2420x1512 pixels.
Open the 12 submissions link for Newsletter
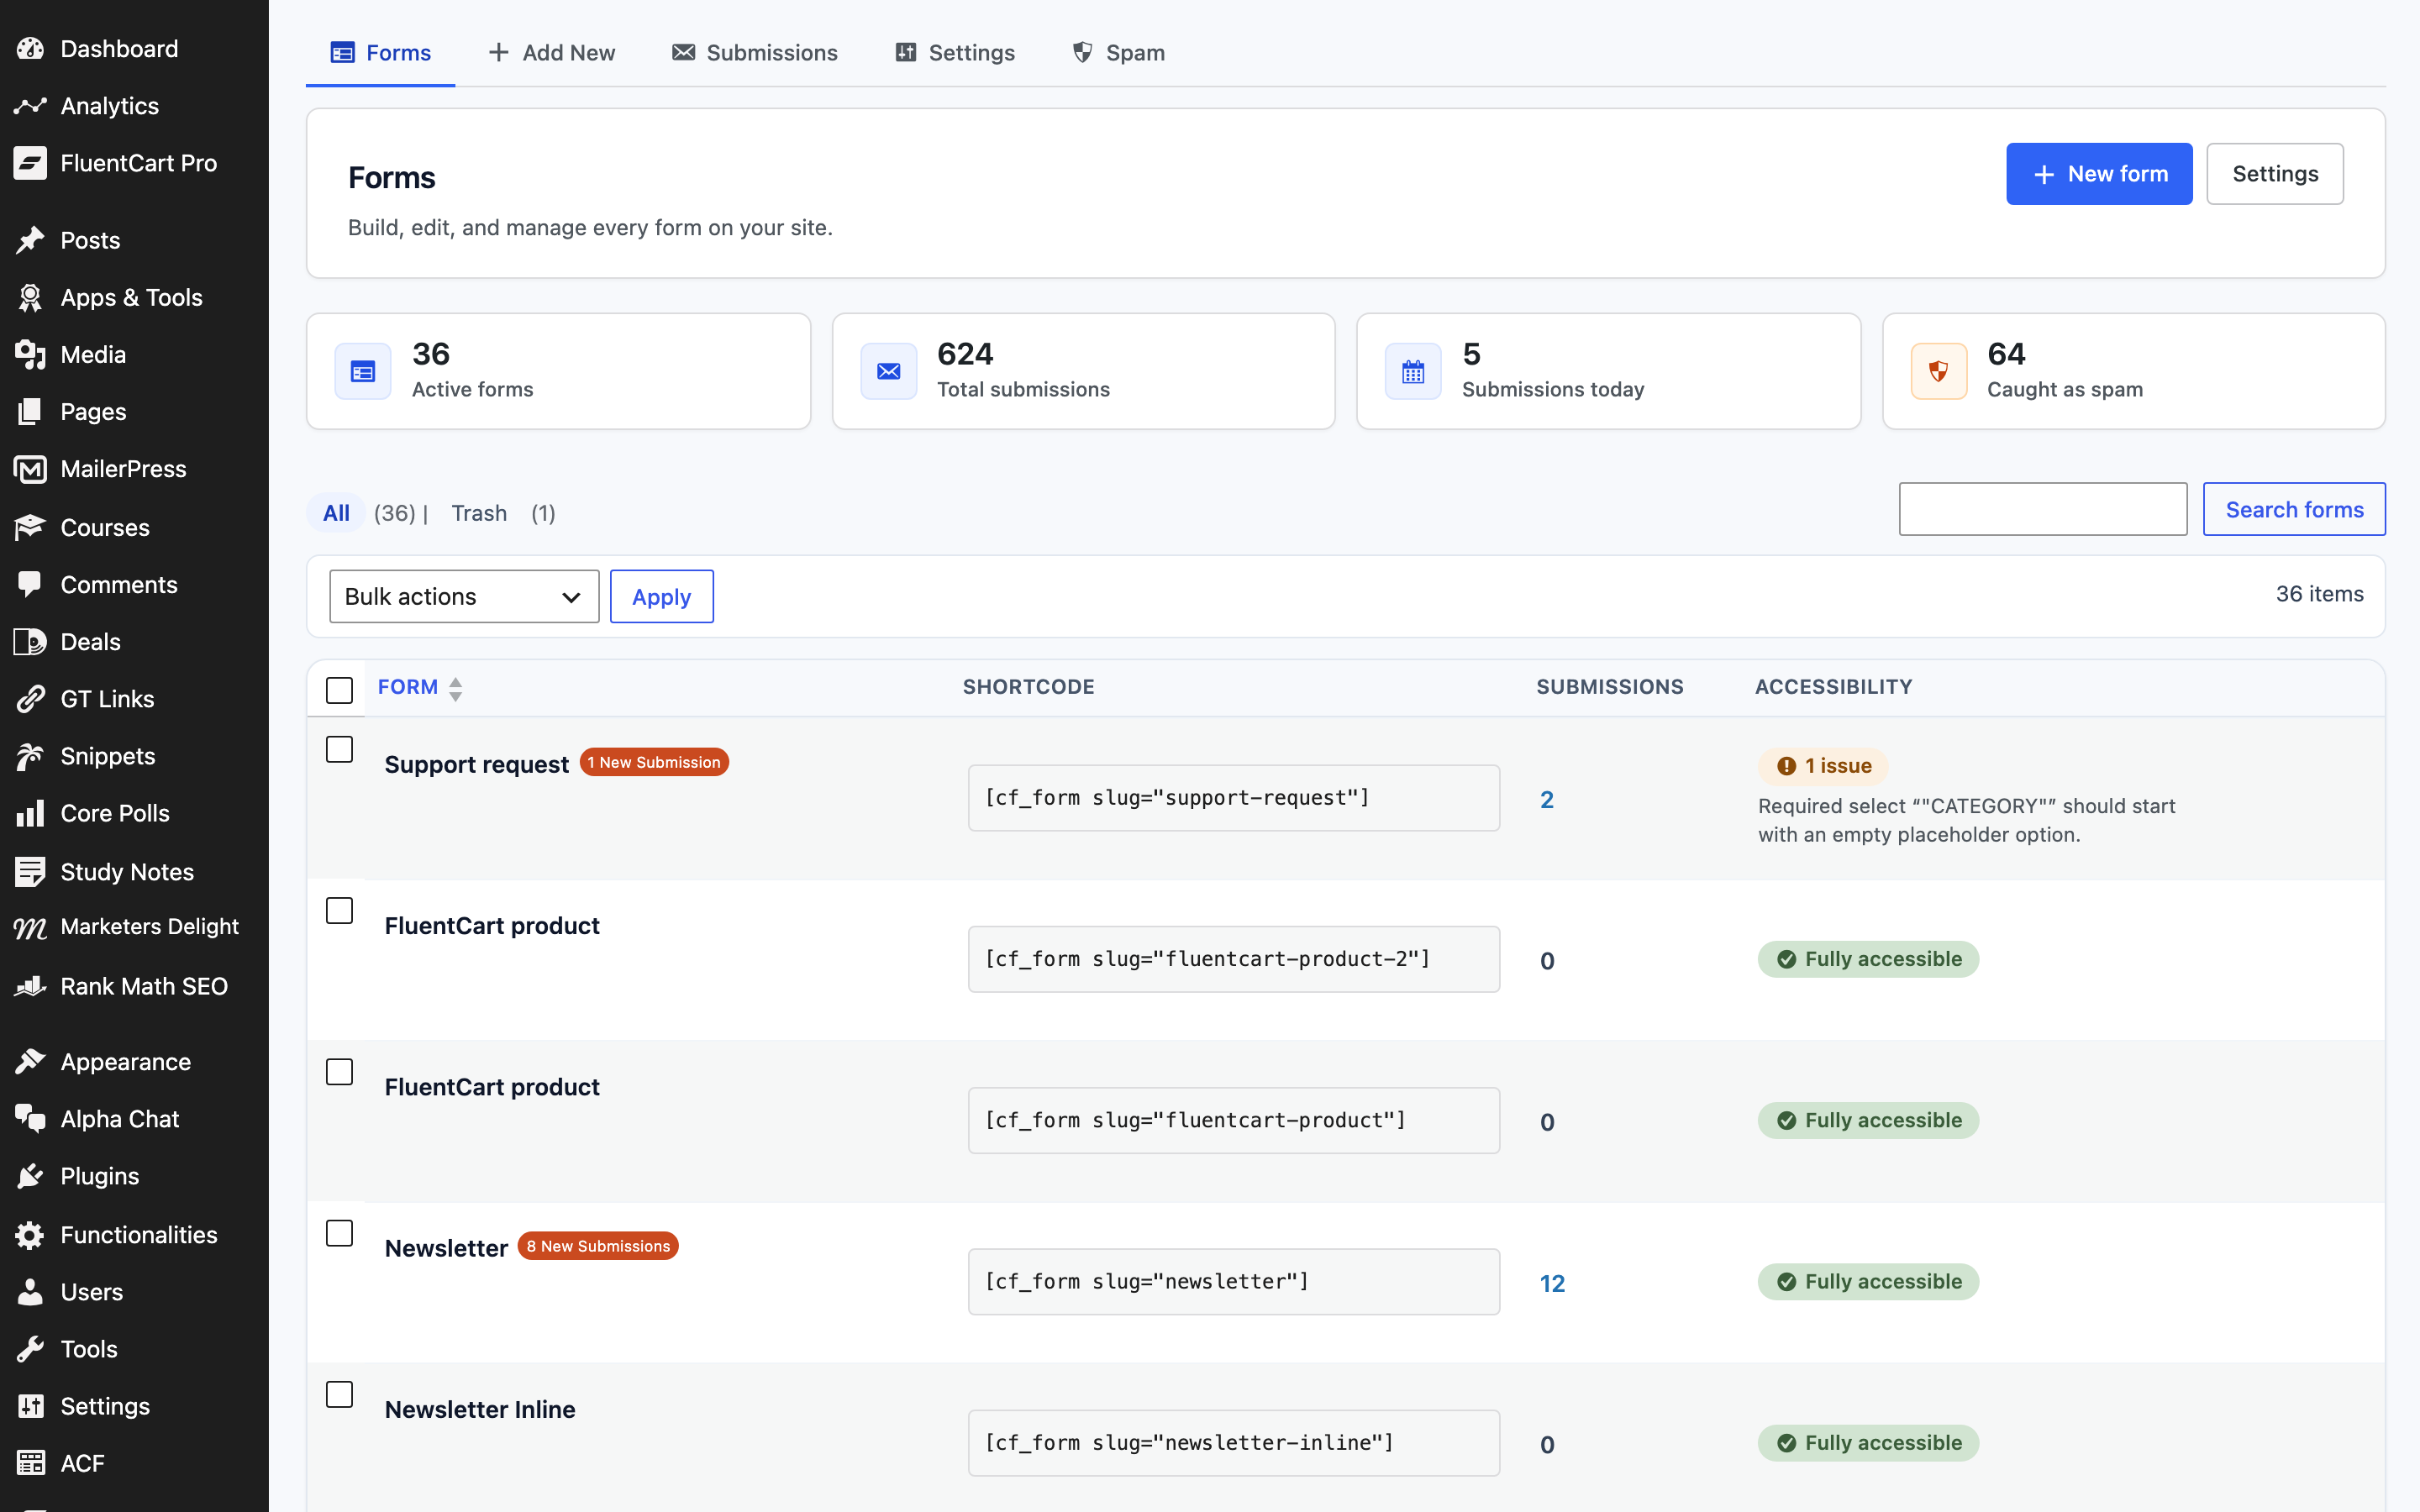tap(1552, 1283)
